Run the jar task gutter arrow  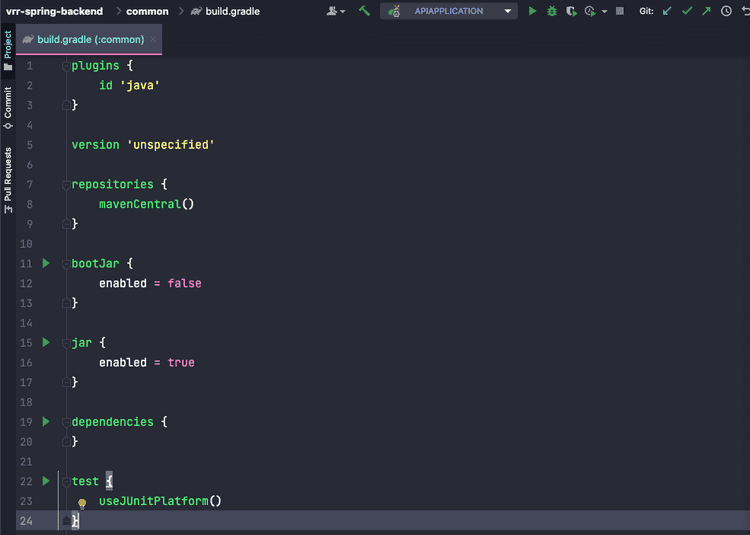coord(46,342)
